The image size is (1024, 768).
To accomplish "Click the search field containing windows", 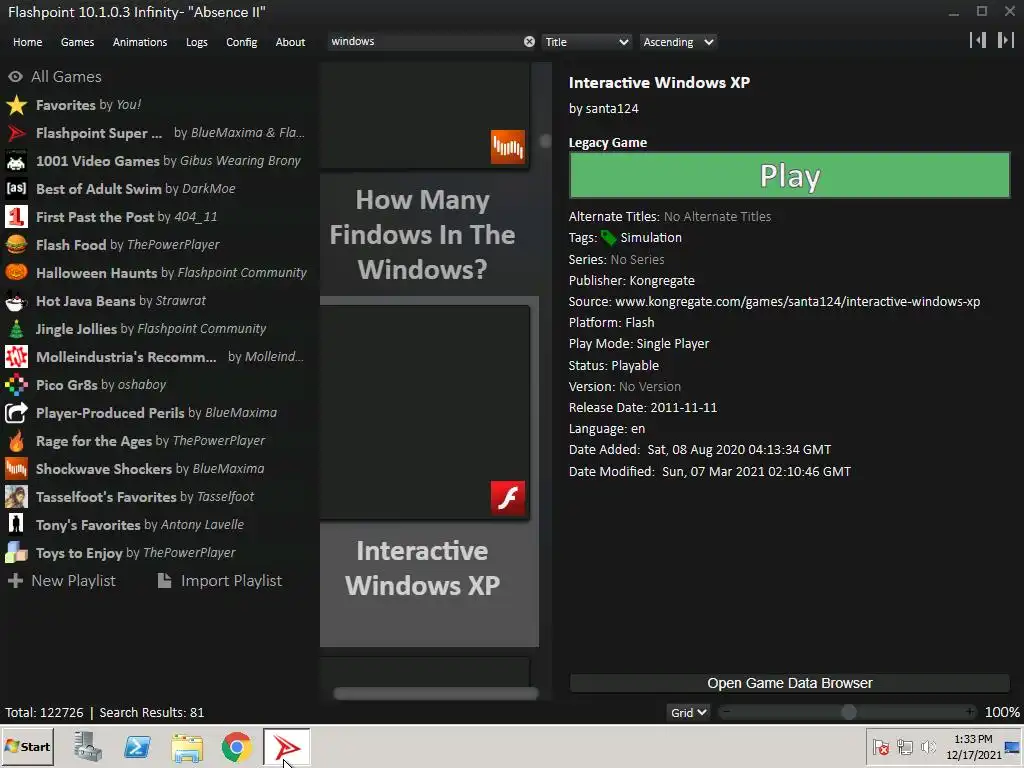I will (424, 42).
